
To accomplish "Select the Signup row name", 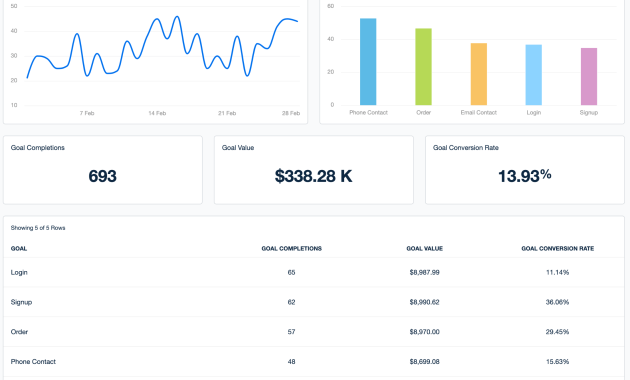I will 21,302.
